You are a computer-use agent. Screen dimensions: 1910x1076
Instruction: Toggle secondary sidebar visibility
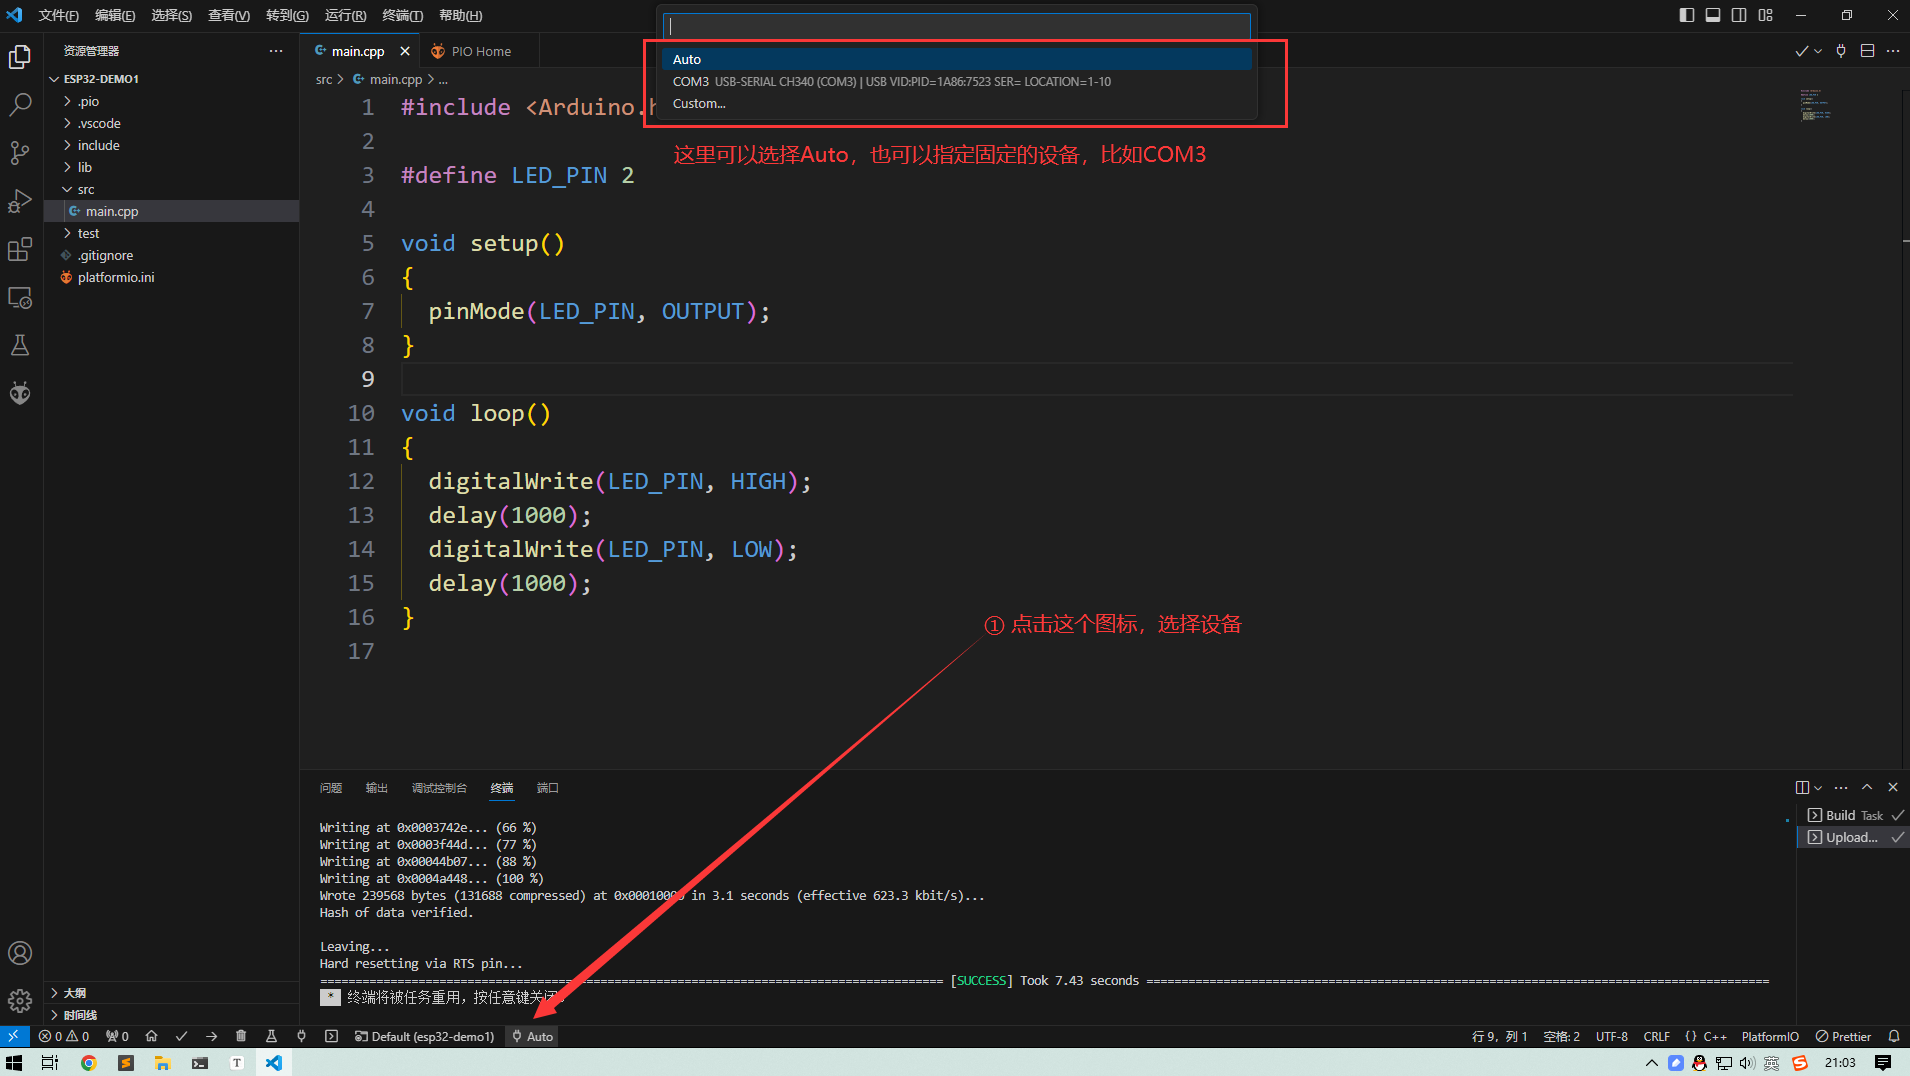1739,15
